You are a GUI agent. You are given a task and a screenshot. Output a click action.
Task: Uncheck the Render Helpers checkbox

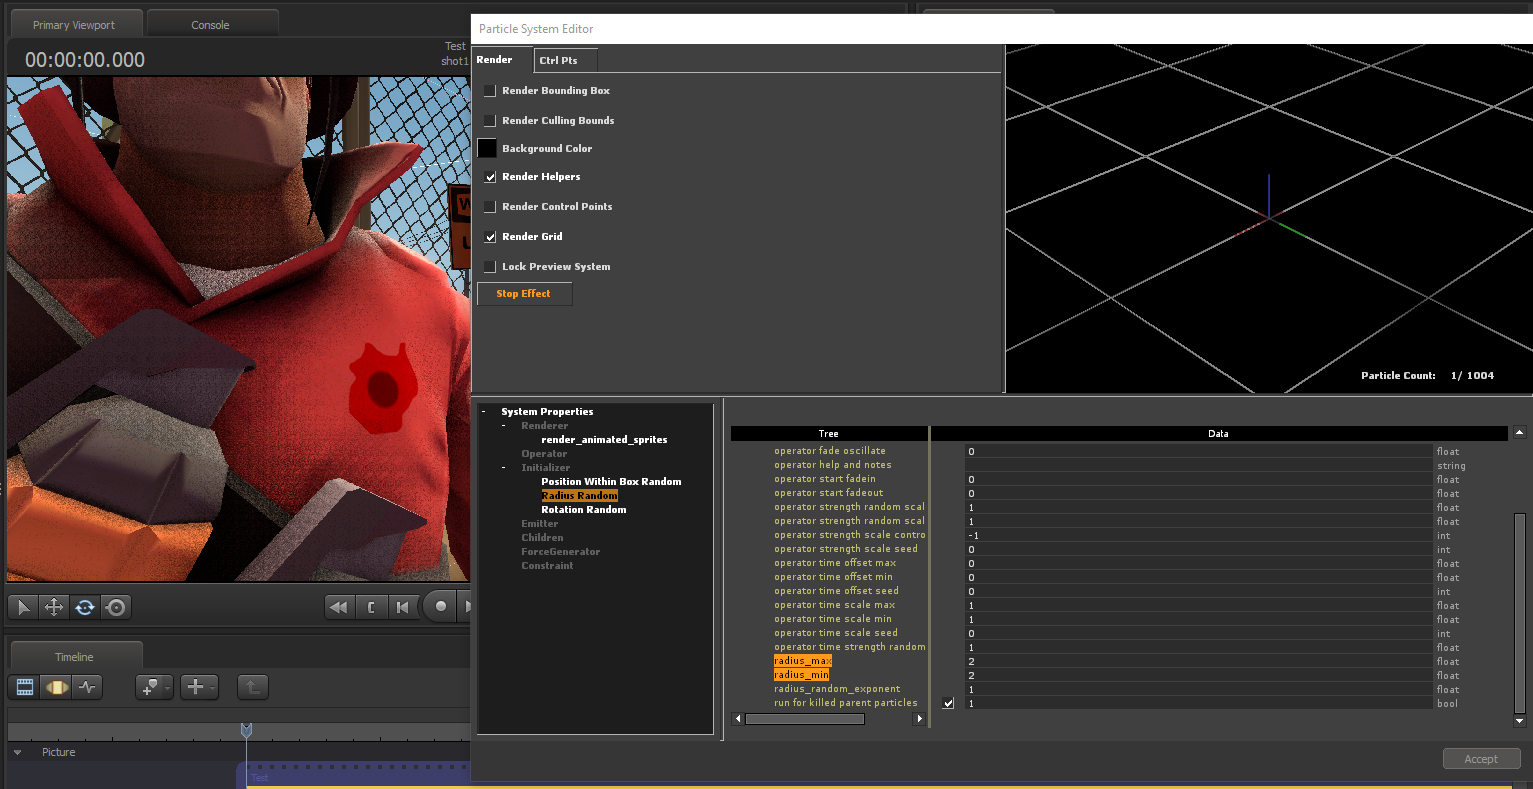490,177
